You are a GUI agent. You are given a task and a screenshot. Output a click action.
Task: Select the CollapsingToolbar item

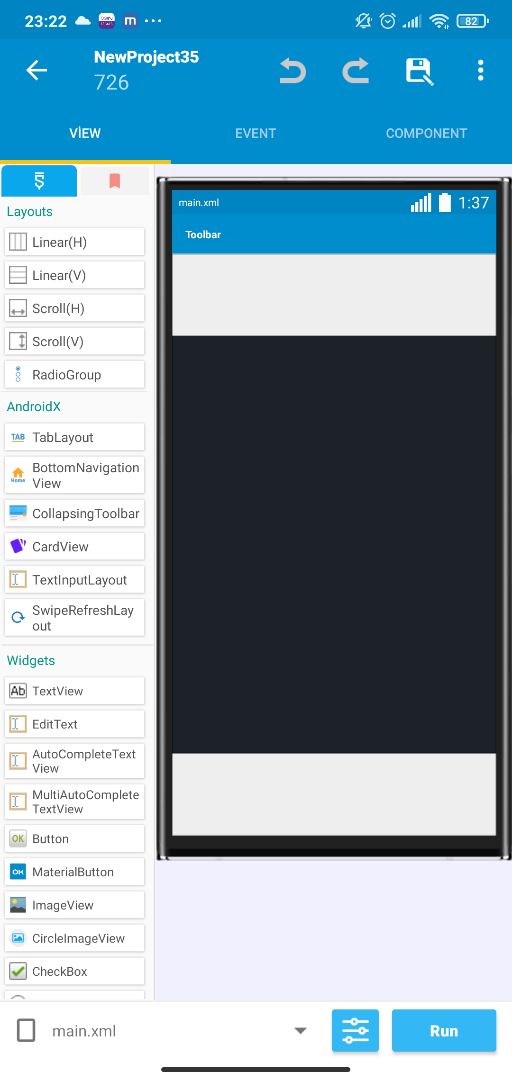(74, 514)
